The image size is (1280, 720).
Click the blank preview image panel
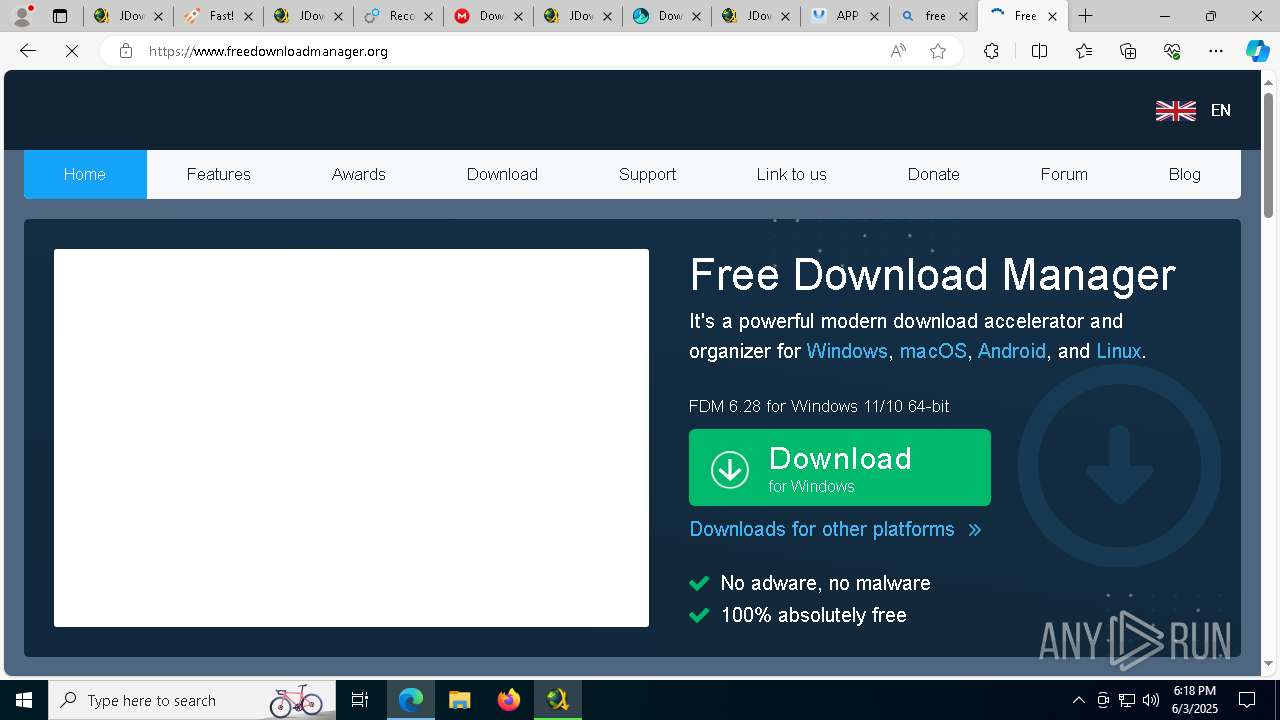point(351,438)
